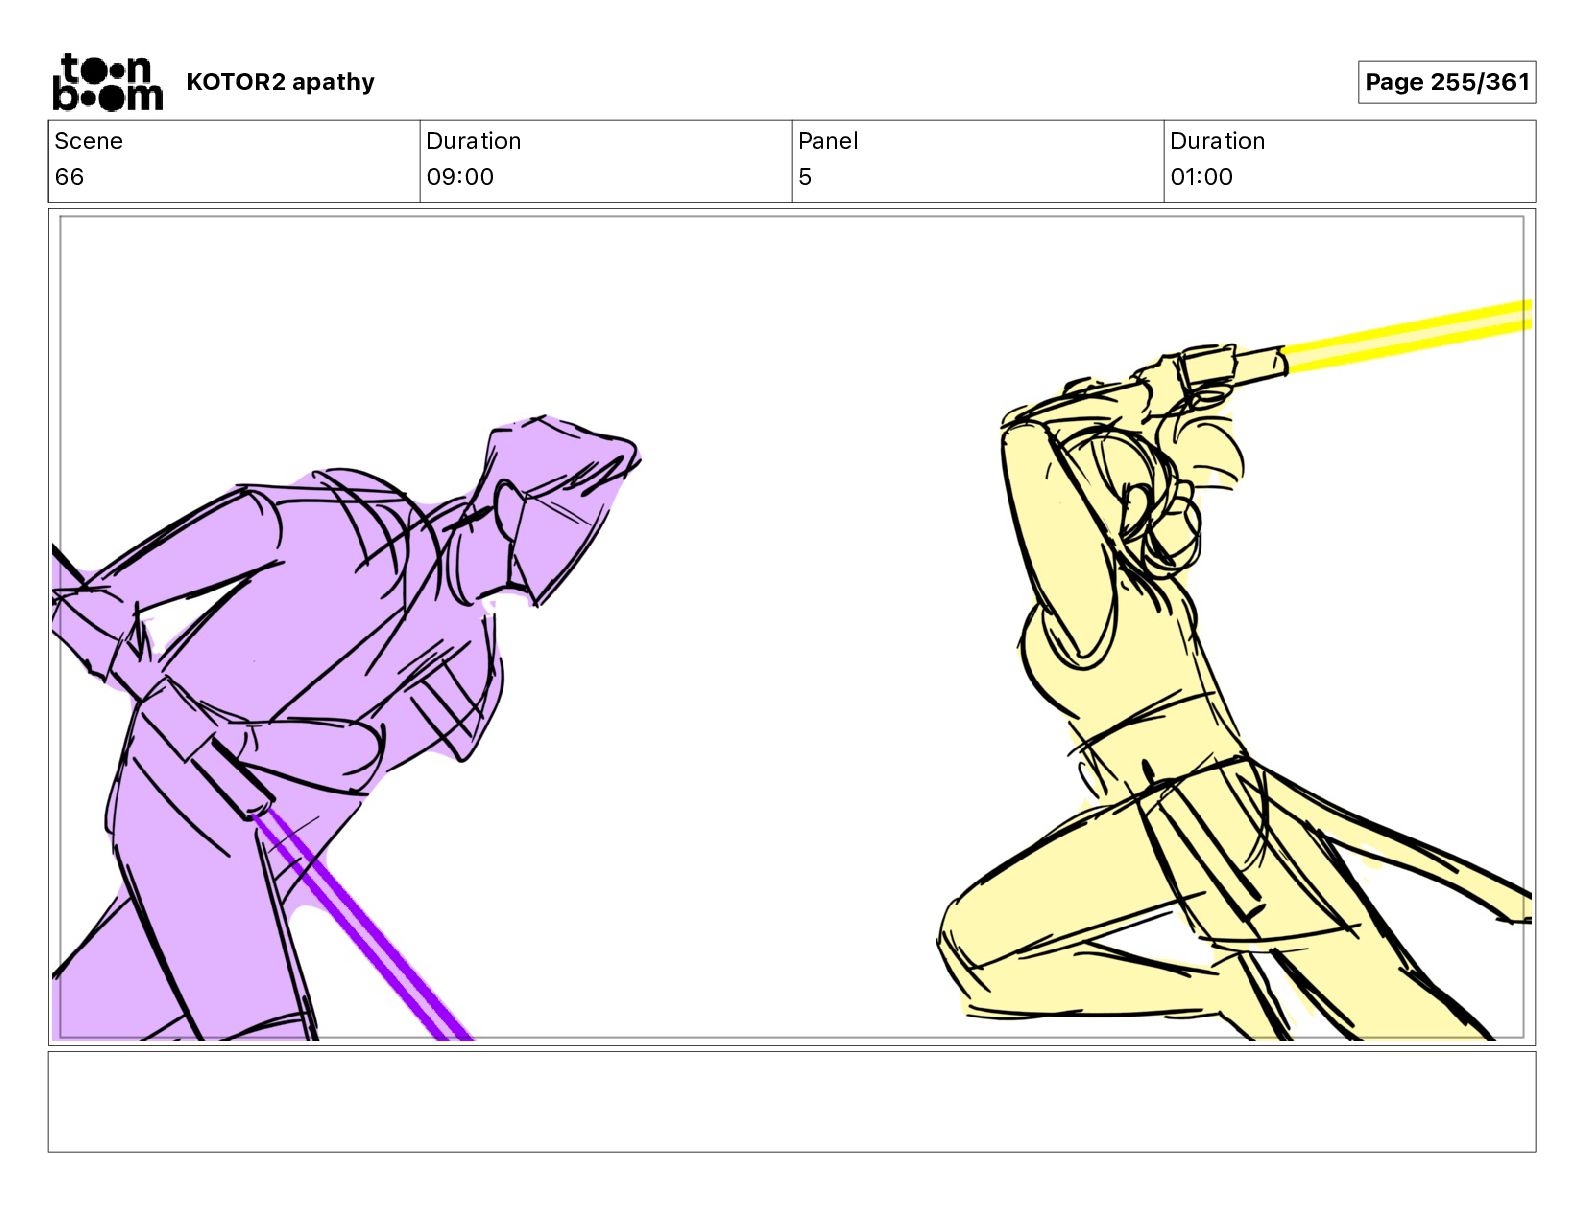Select scene number '66'
Screen dimensions: 1584x1224
point(69,177)
